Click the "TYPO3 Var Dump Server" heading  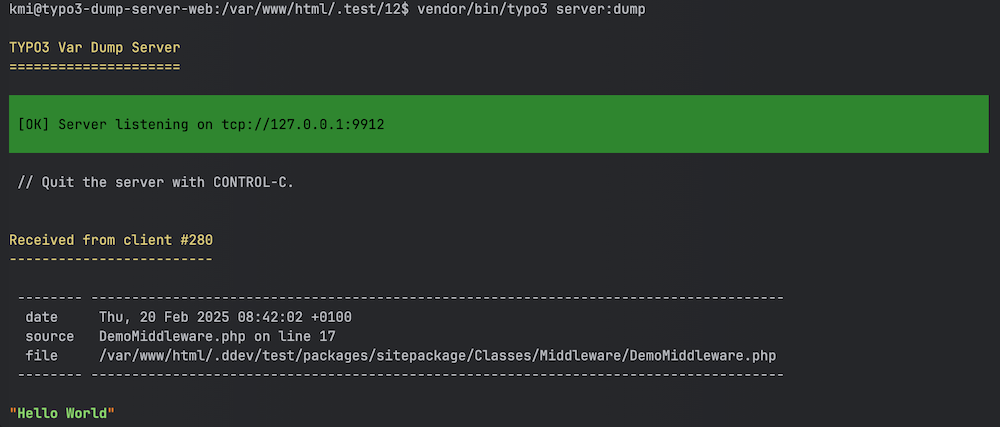click(95, 48)
